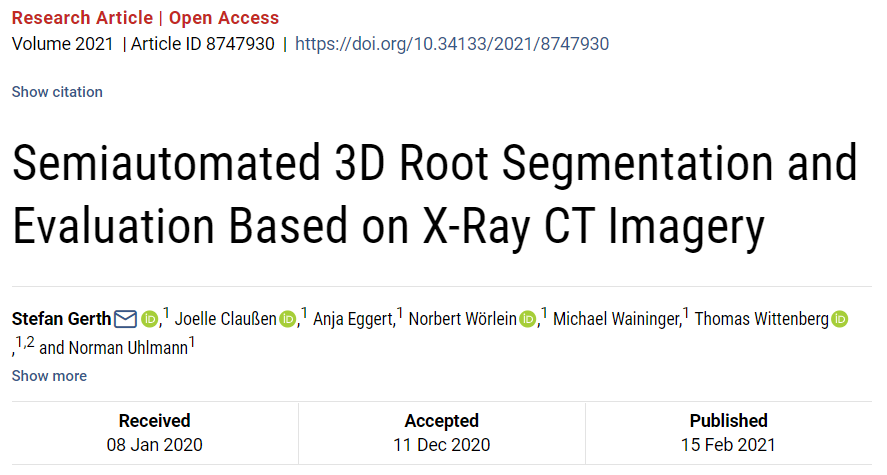Click the Stefan Gerth author name
The image size is (887, 475).
pos(62,319)
